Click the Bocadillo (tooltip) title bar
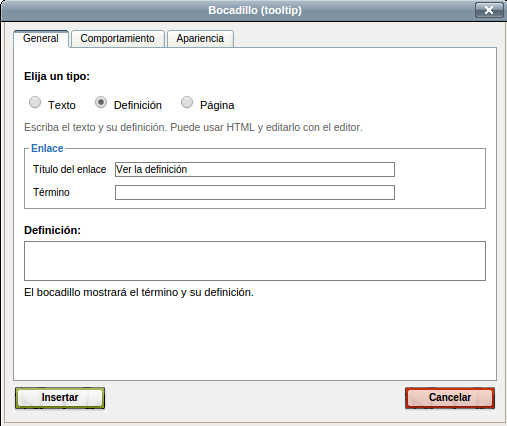 [255, 10]
